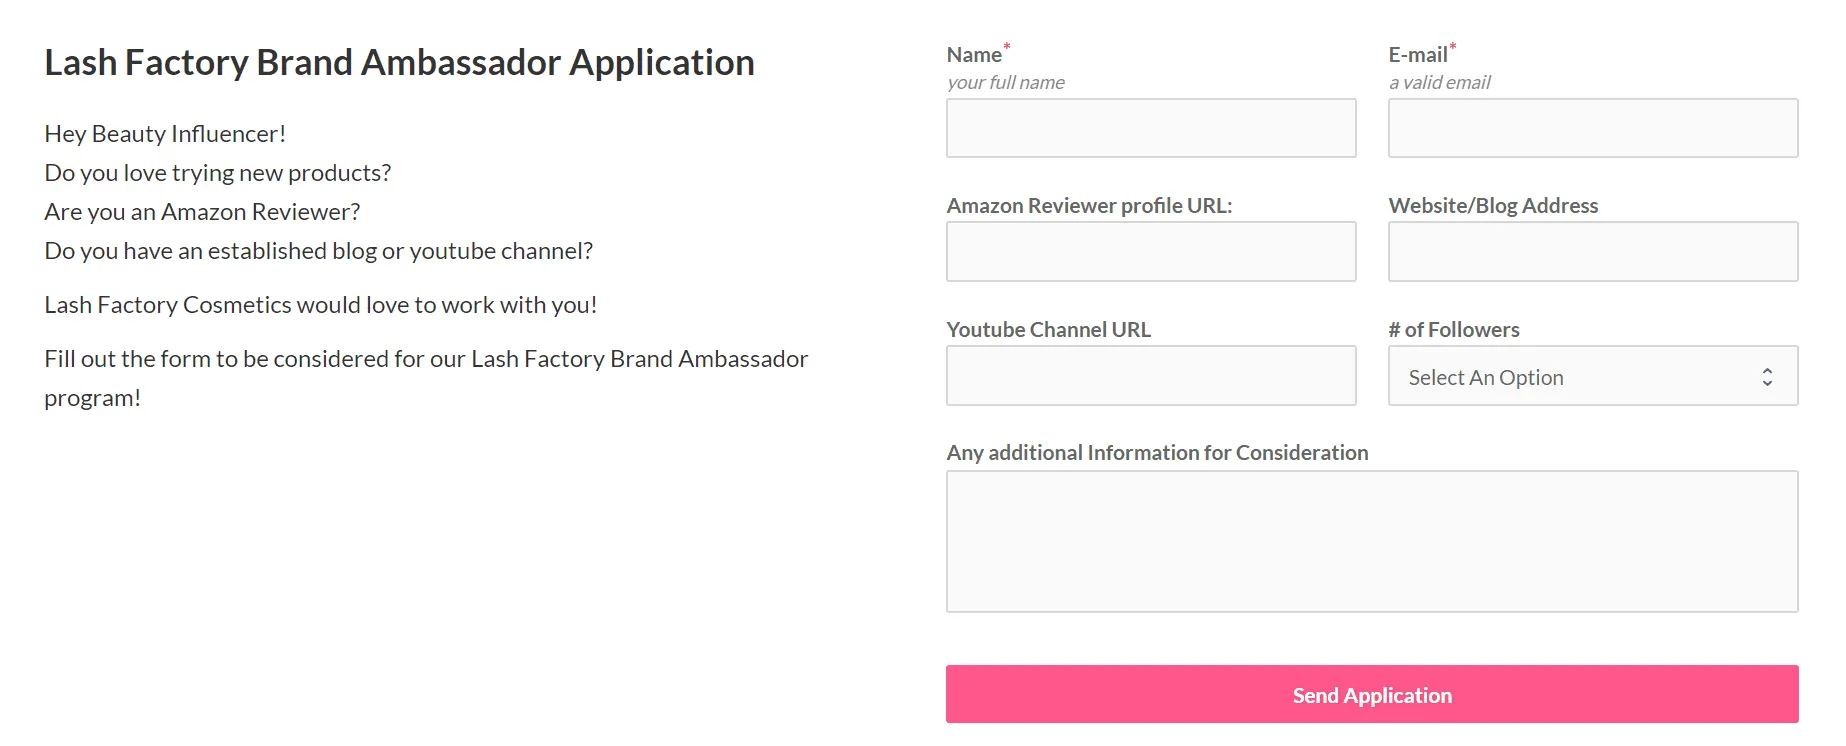Click the Amazon Reviewer profile URL label
This screenshot has height=746, width=1846.
click(x=1089, y=206)
